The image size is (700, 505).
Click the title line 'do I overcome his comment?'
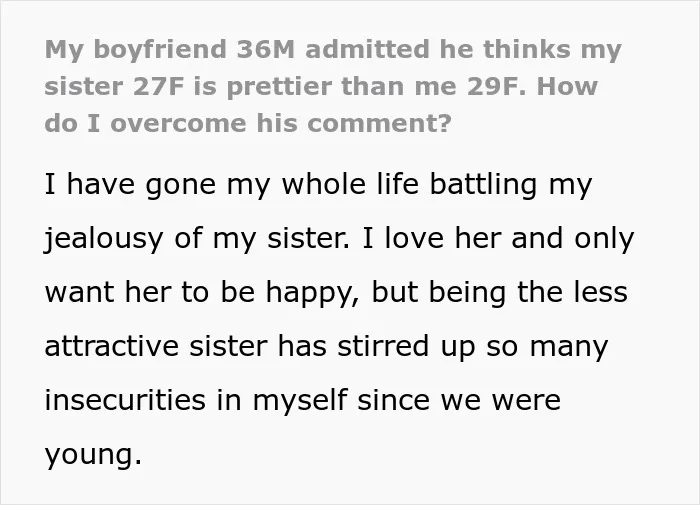pos(248,123)
